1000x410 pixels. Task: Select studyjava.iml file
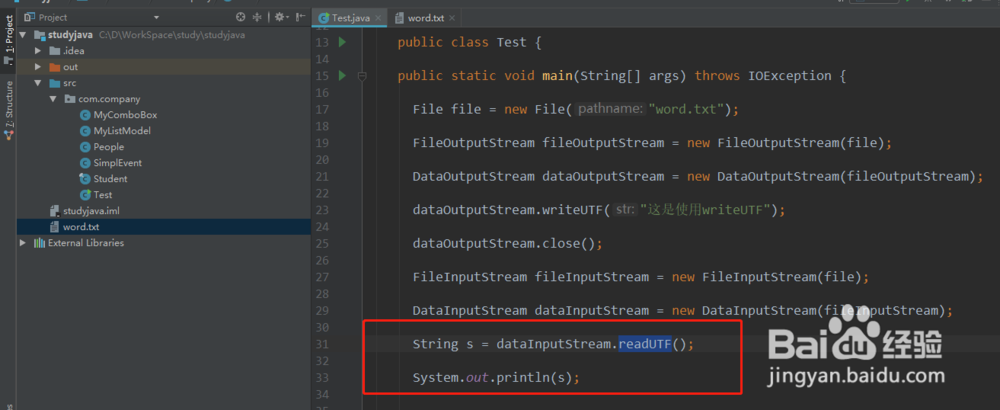coord(91,211)
